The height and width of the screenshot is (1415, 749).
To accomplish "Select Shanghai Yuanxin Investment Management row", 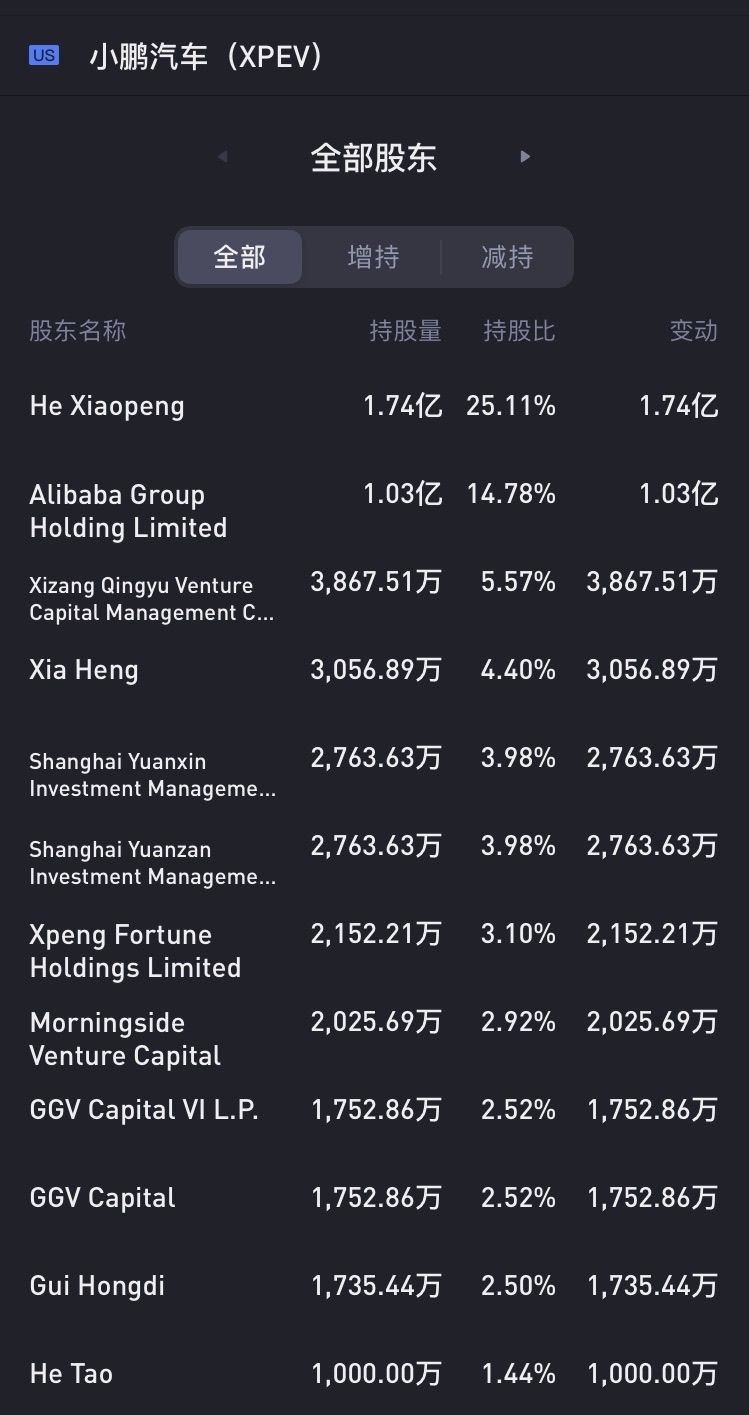I will click(152, 775).
